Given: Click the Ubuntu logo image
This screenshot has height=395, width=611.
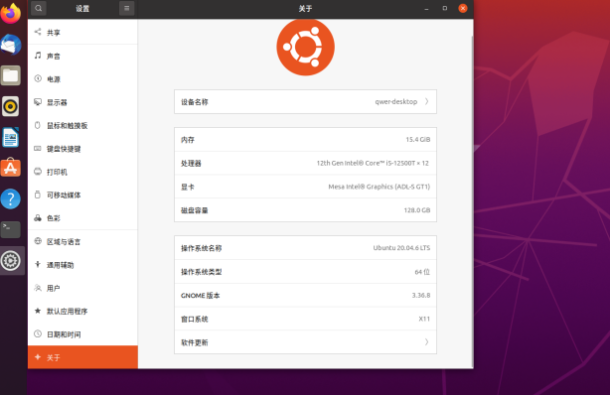Looking at the screenshot, I should coord(306,47).
